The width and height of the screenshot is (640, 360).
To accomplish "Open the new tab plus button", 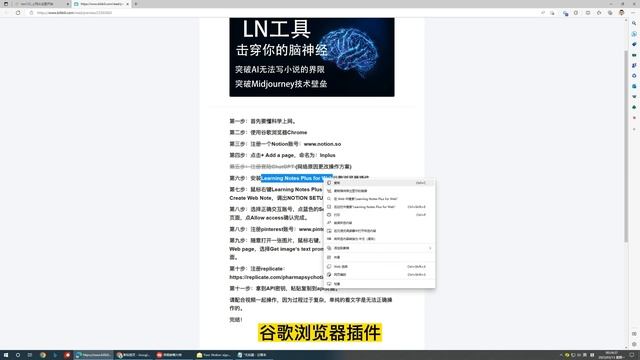I will [x=136, y=4].
